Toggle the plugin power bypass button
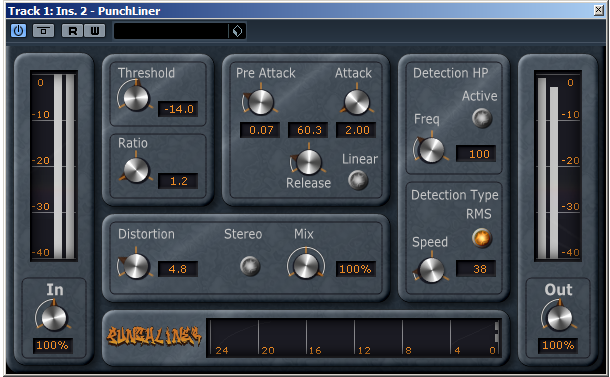The image size is (610, 377). coord(18,30)
